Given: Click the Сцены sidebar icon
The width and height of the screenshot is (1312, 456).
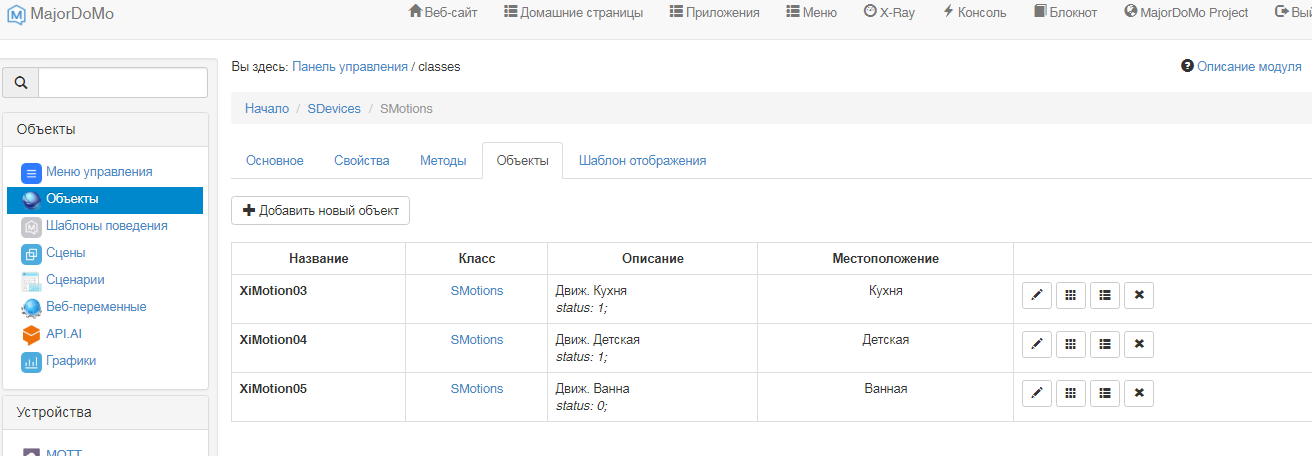Looking at the screenshot, I should pyautogui.click(x=31, y=254).
